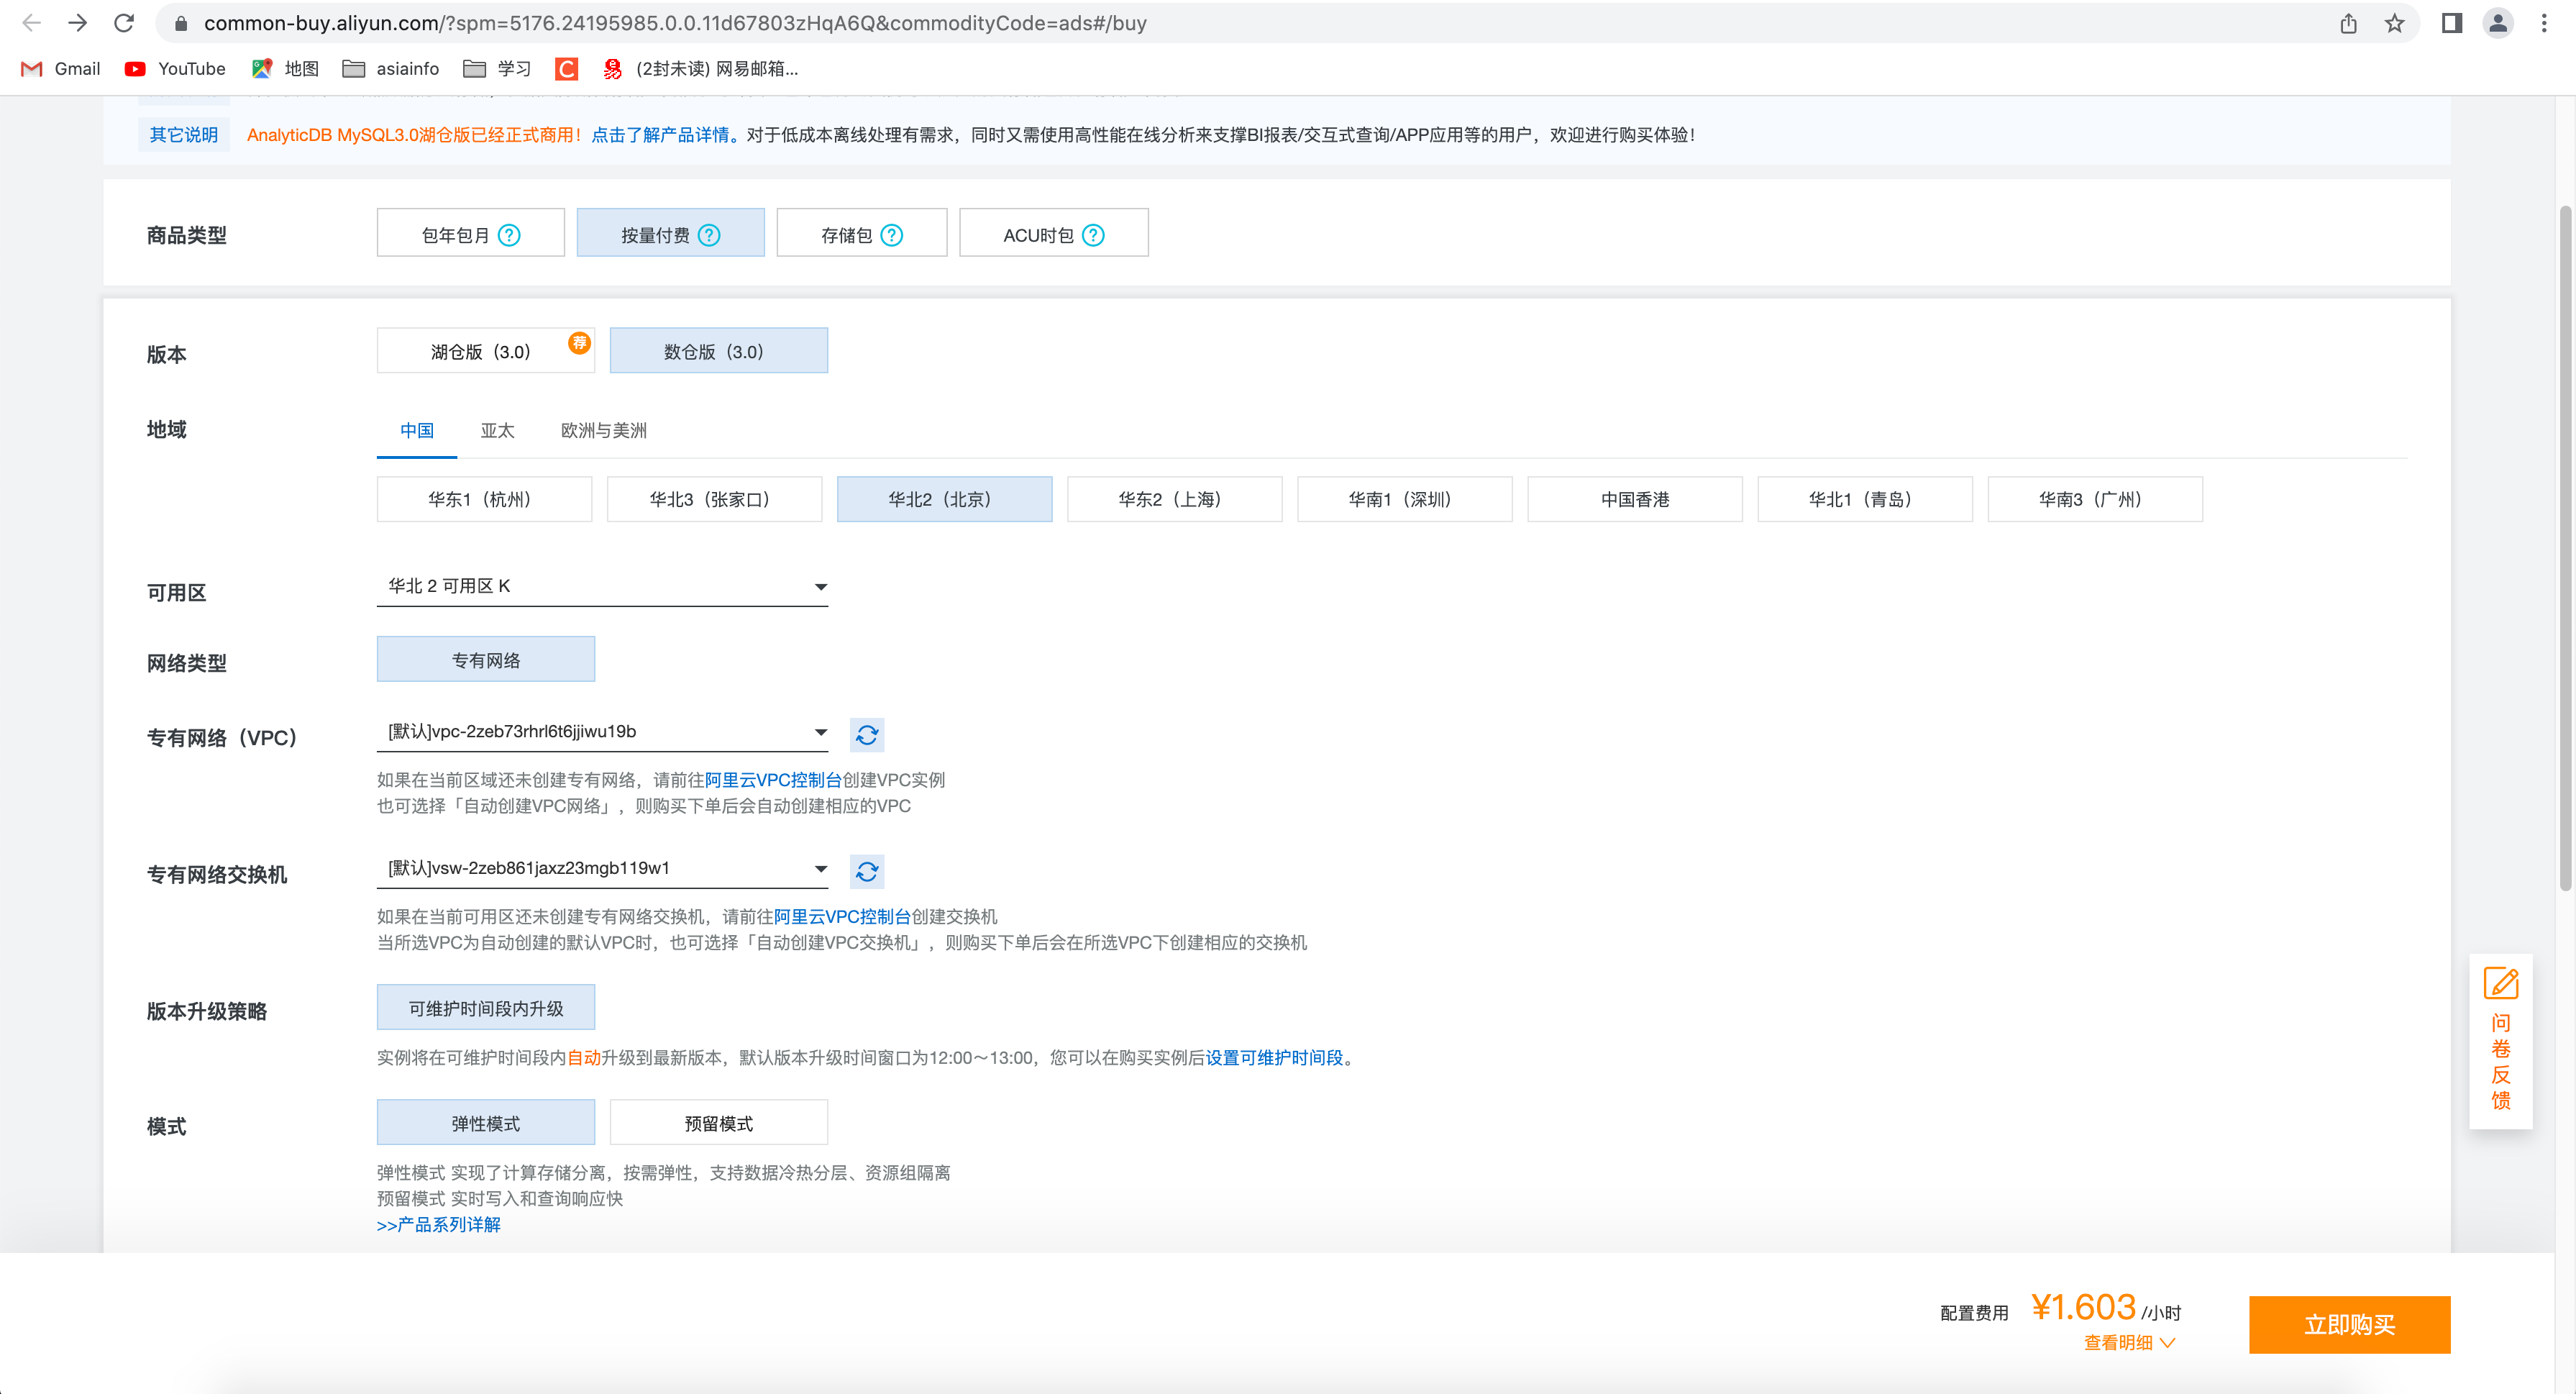Select region 中国香港
The width and height of the screenshot is (2576, 1394).
pos(1635,500)
